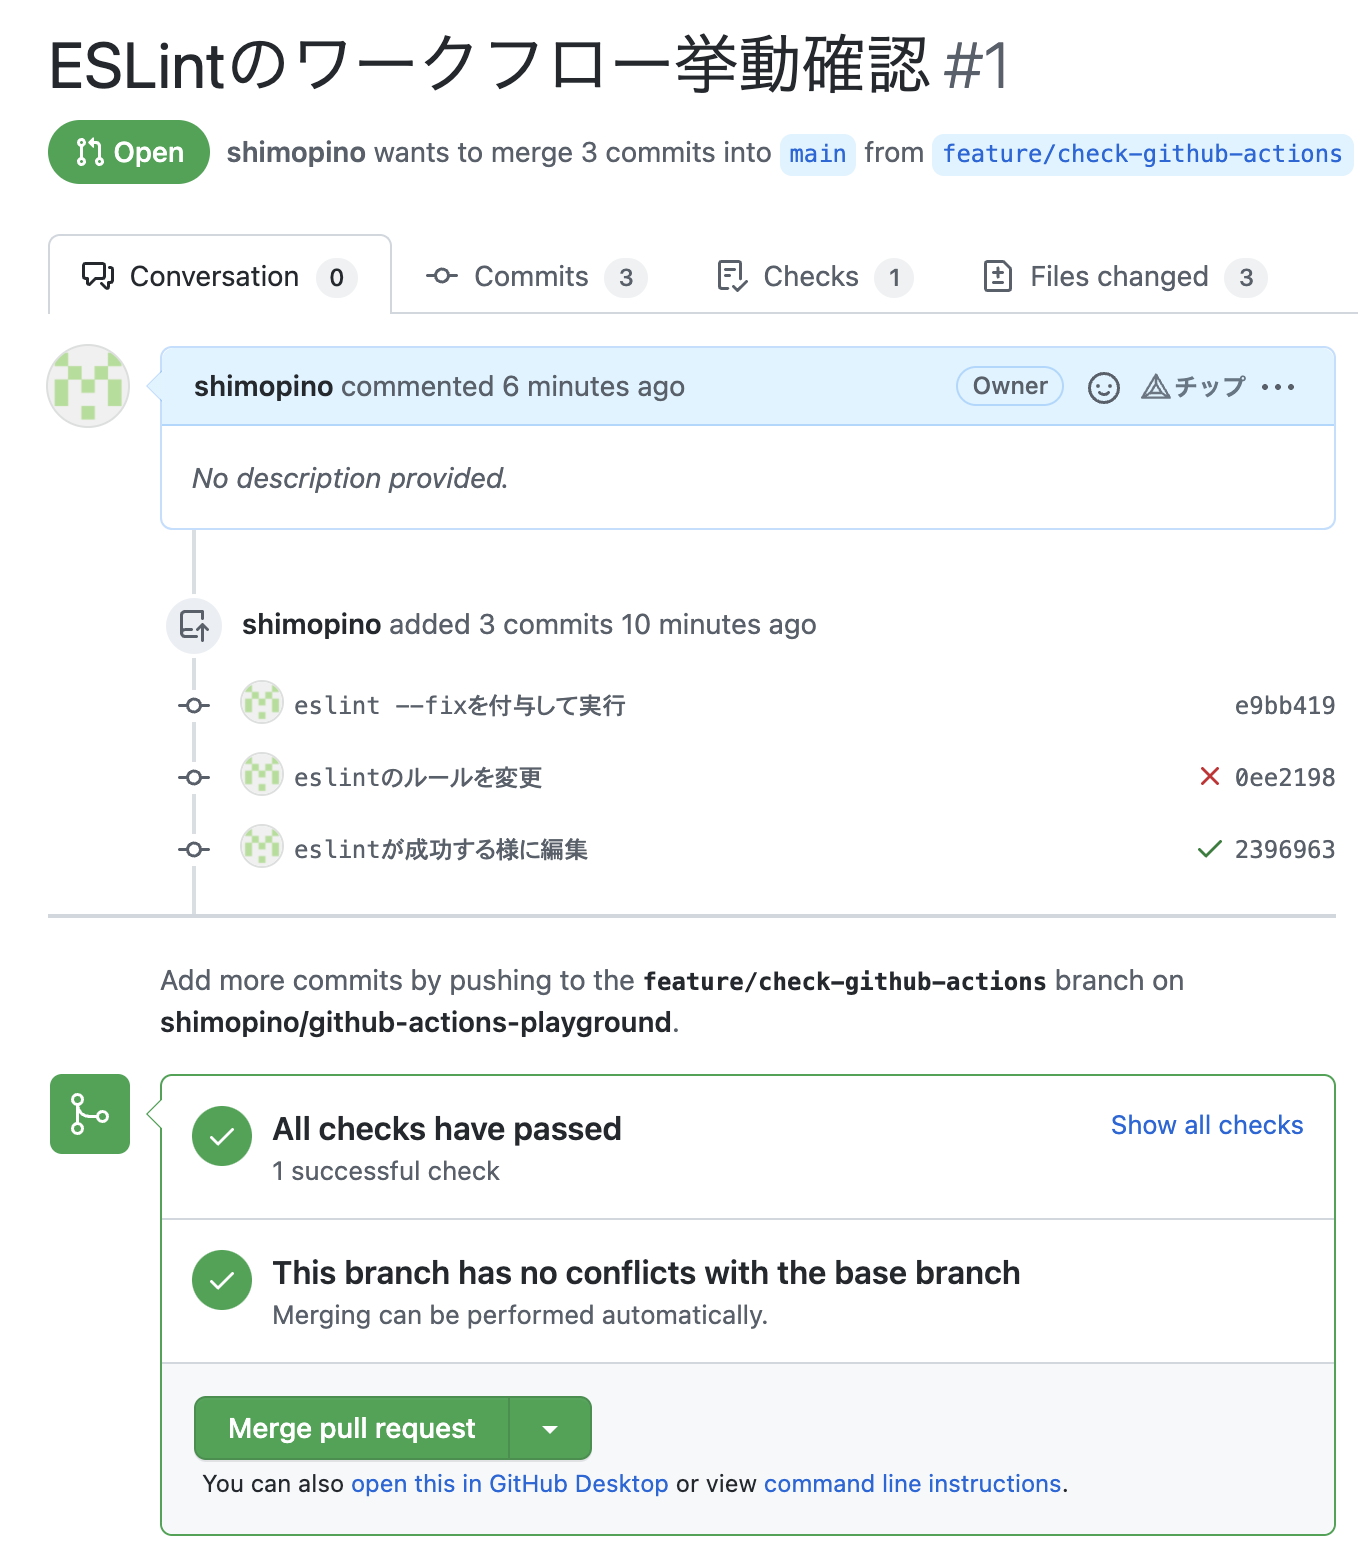Open commit message 'eslintのルールを変更'
1358x1556 pixels.
(418, 777)
